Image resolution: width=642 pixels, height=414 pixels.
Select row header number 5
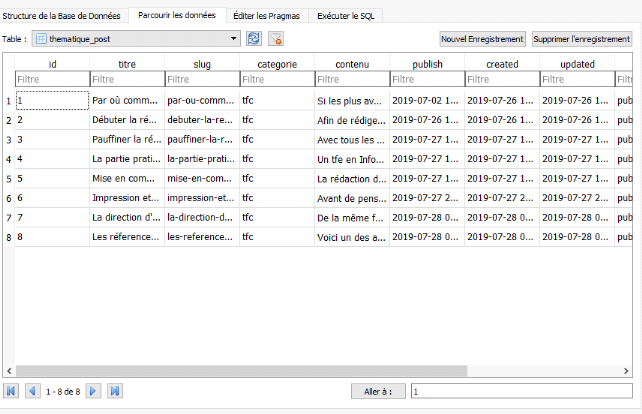click(x=9, y=179)
